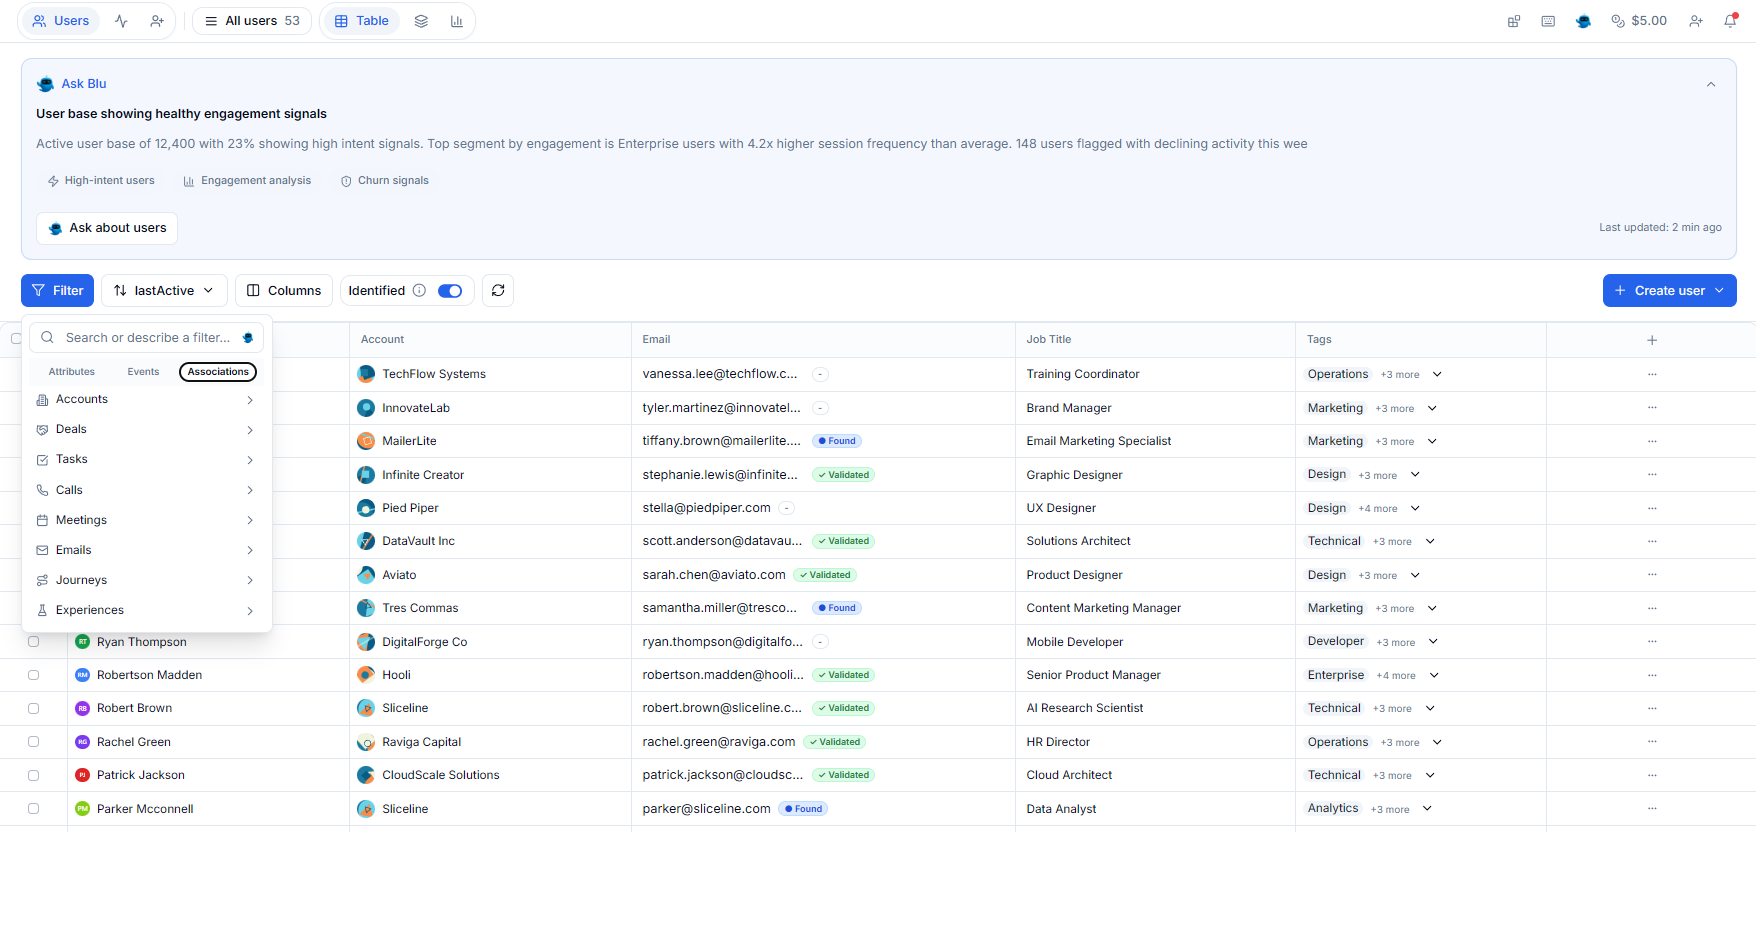Select the Associations tab in the filter panel
This screenshot has height=945, width=1756.
coord(217,371)
